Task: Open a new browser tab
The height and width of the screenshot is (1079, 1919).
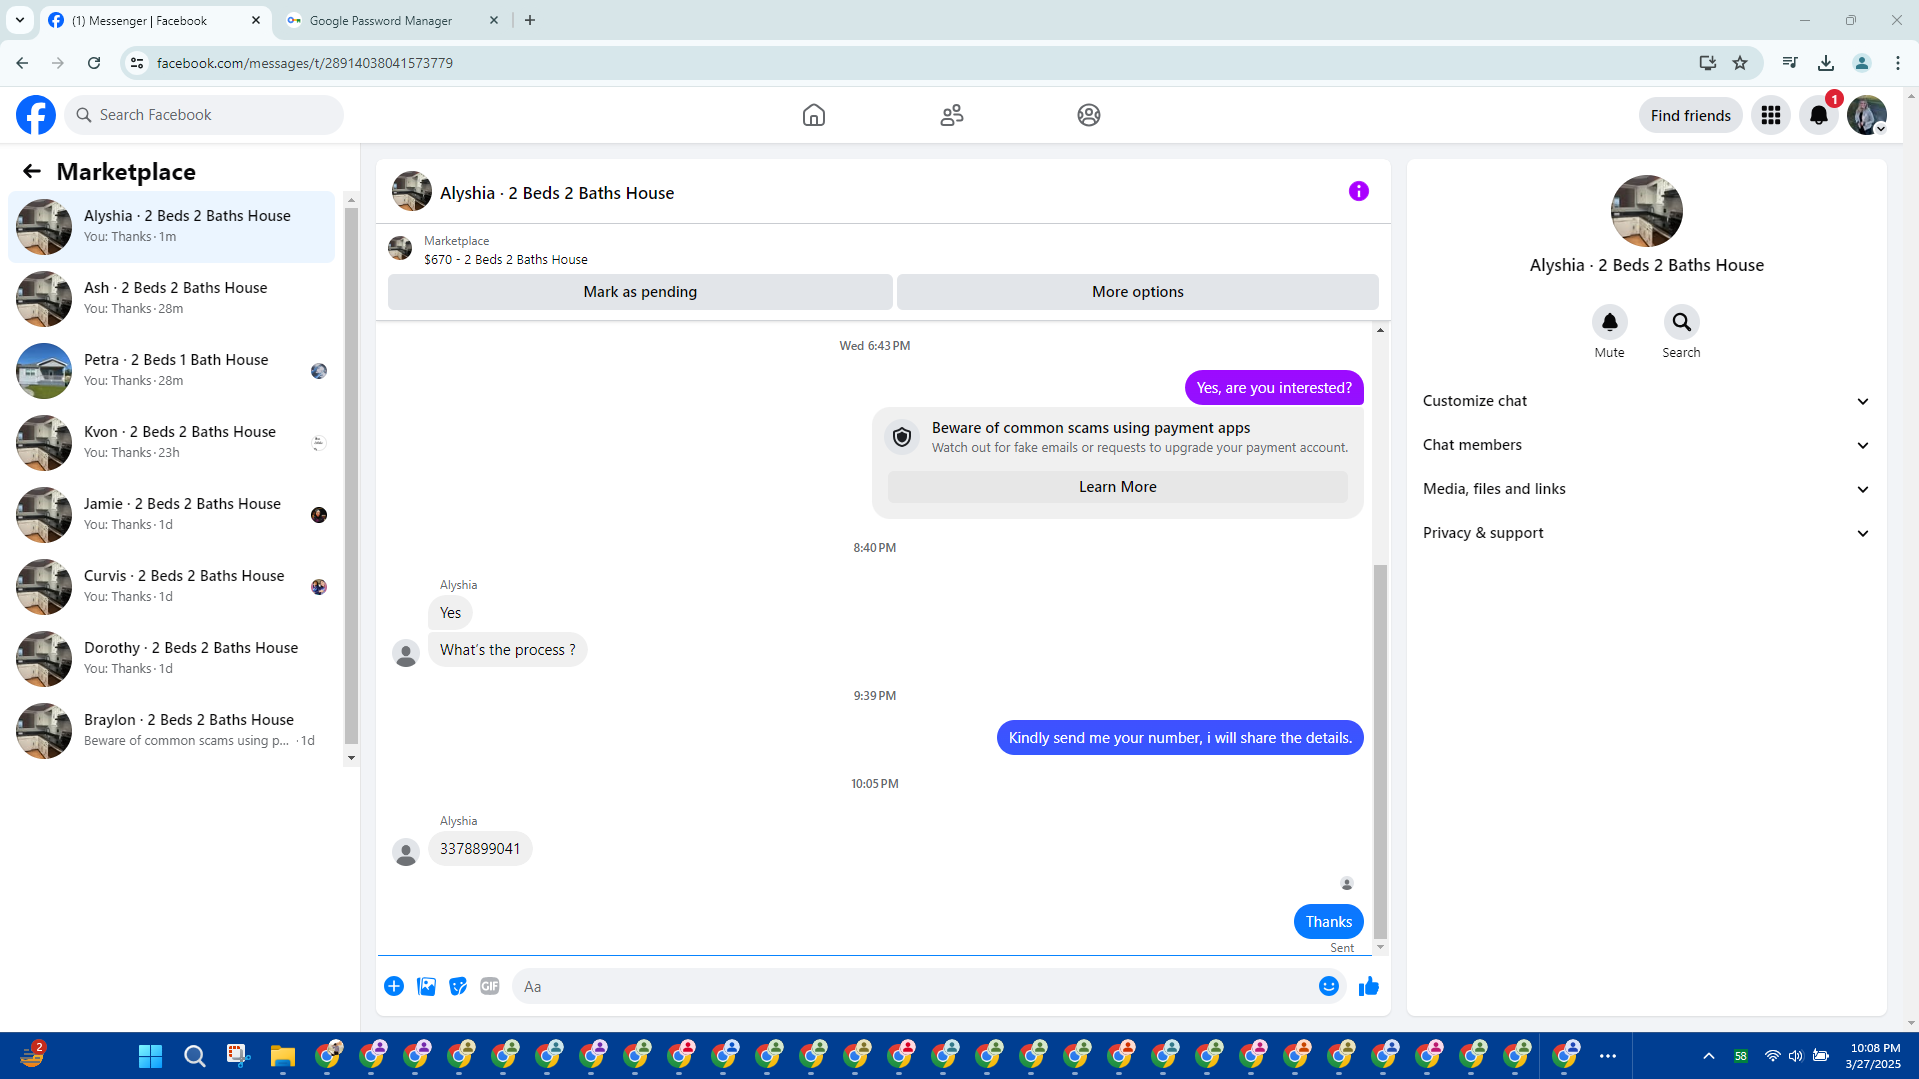Action: coord(530,20)
